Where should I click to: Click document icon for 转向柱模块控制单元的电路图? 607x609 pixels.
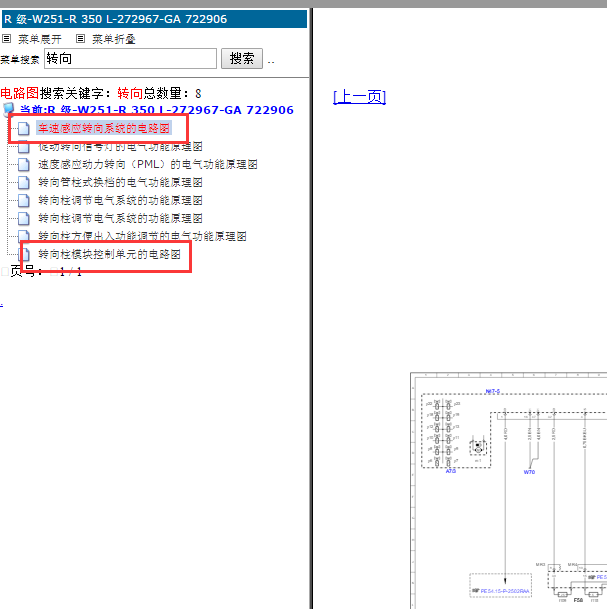[25, 254]
